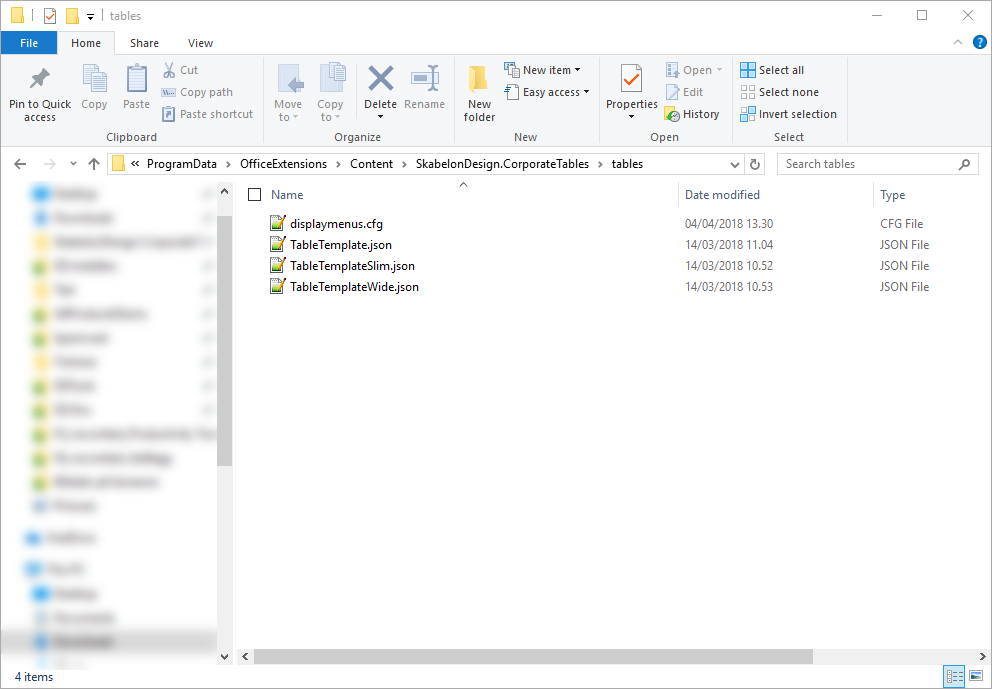Select the displaymenus.cfg file
992x689 pixels.
[336, 224]
